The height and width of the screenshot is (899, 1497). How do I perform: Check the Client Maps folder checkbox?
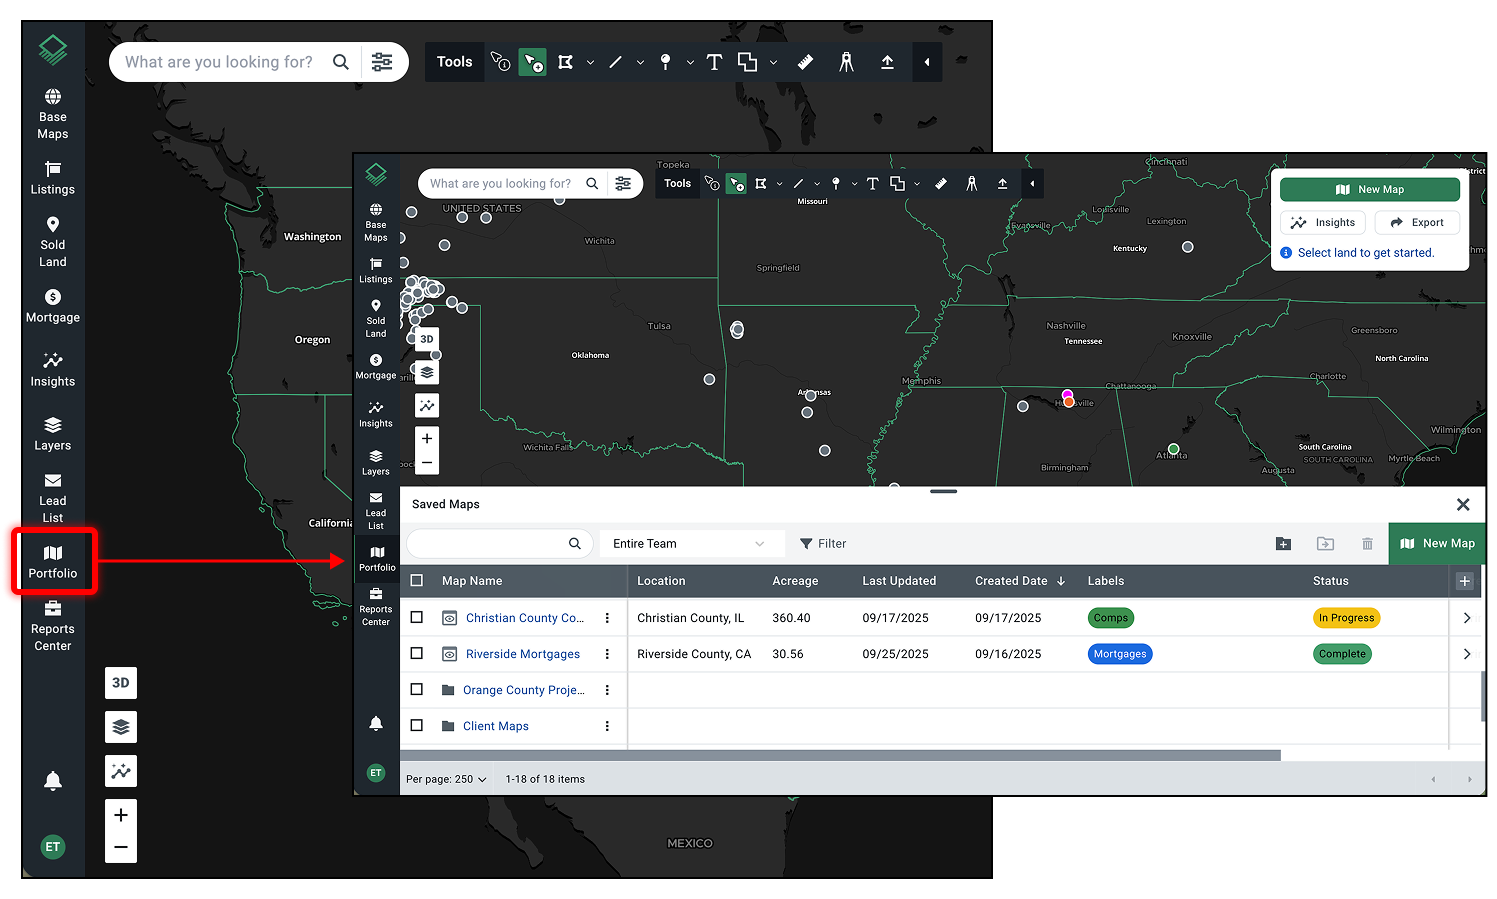coord(417,726)
